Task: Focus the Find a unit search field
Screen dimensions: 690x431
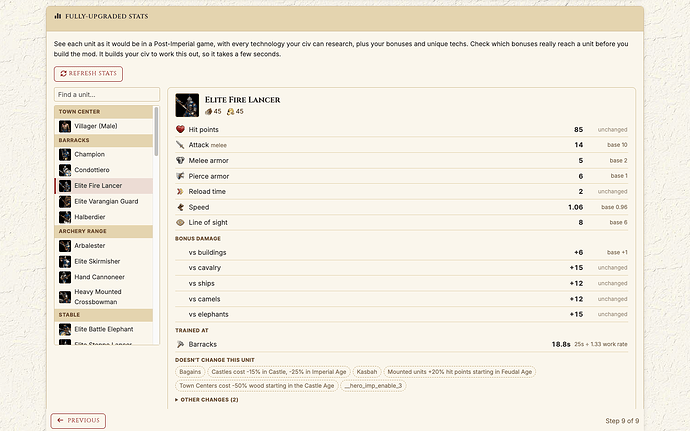Action: click(107, 94)
